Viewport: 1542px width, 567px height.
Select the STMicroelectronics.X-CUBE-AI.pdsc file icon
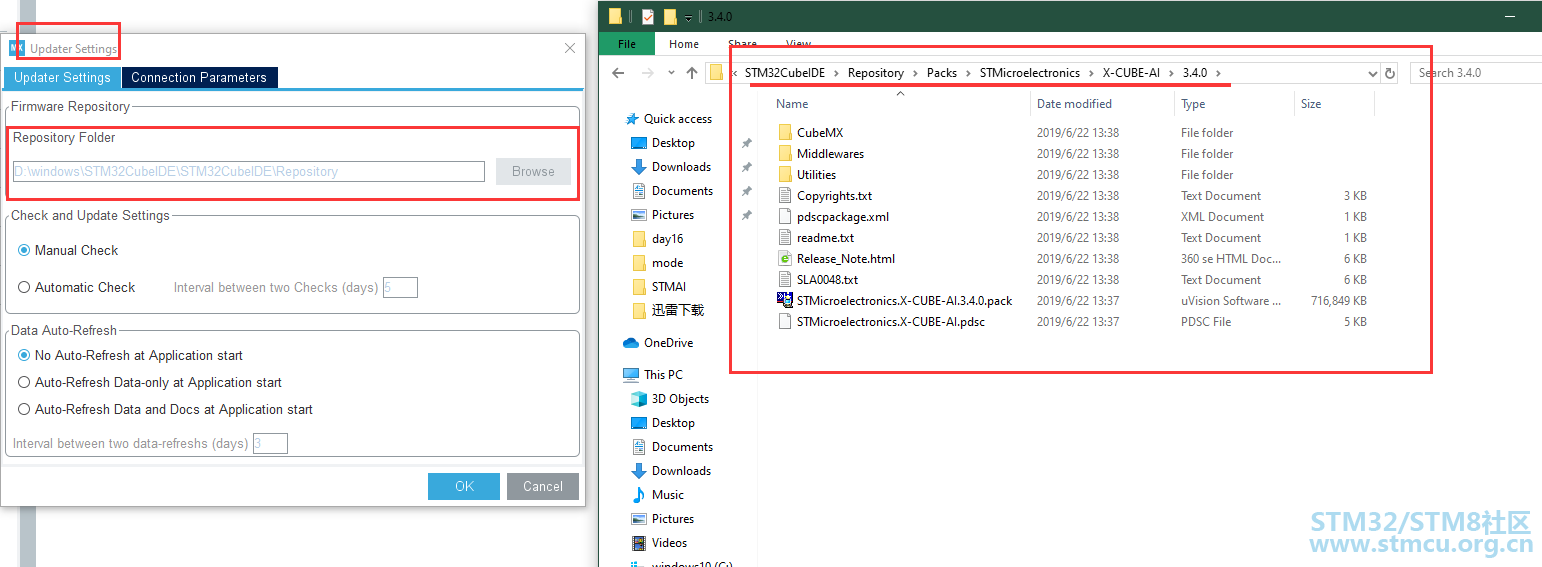coord(785,321)
